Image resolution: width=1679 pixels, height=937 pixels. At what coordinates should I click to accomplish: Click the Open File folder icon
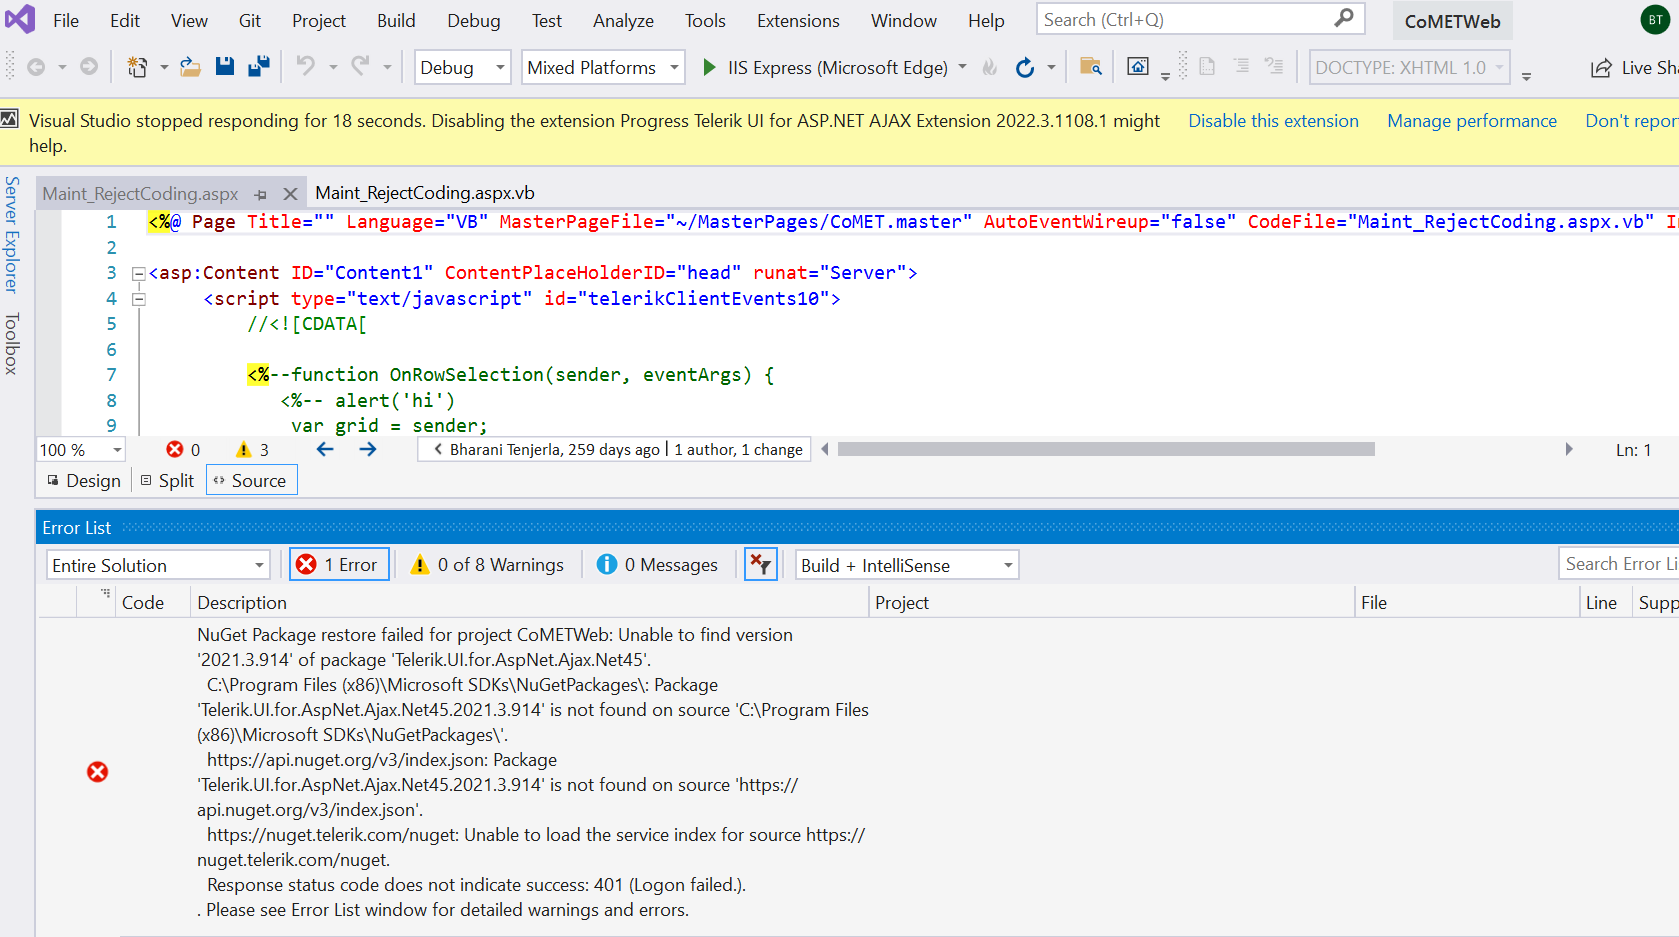pyautogui.click(x=190, y=67)
